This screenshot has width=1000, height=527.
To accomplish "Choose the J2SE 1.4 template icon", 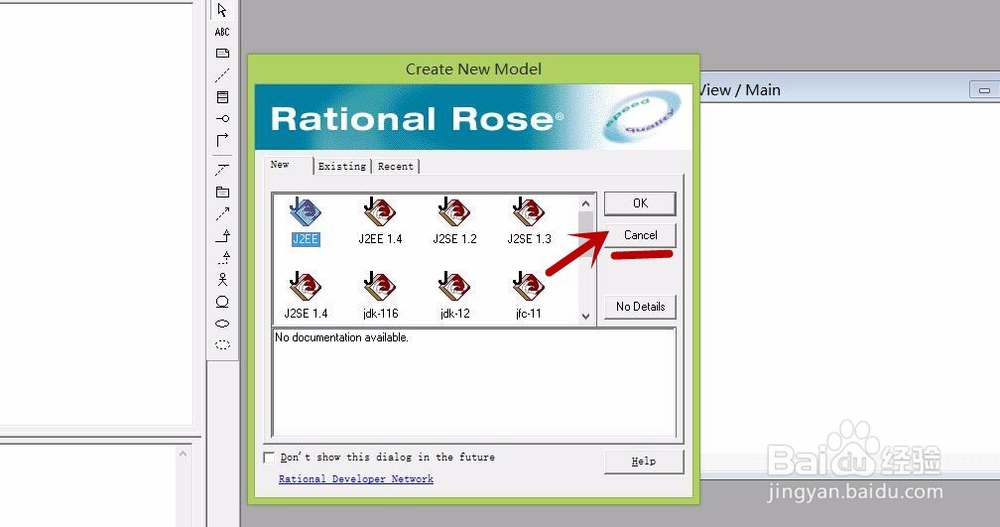I will pyautogui.click(x=305, y=296).
